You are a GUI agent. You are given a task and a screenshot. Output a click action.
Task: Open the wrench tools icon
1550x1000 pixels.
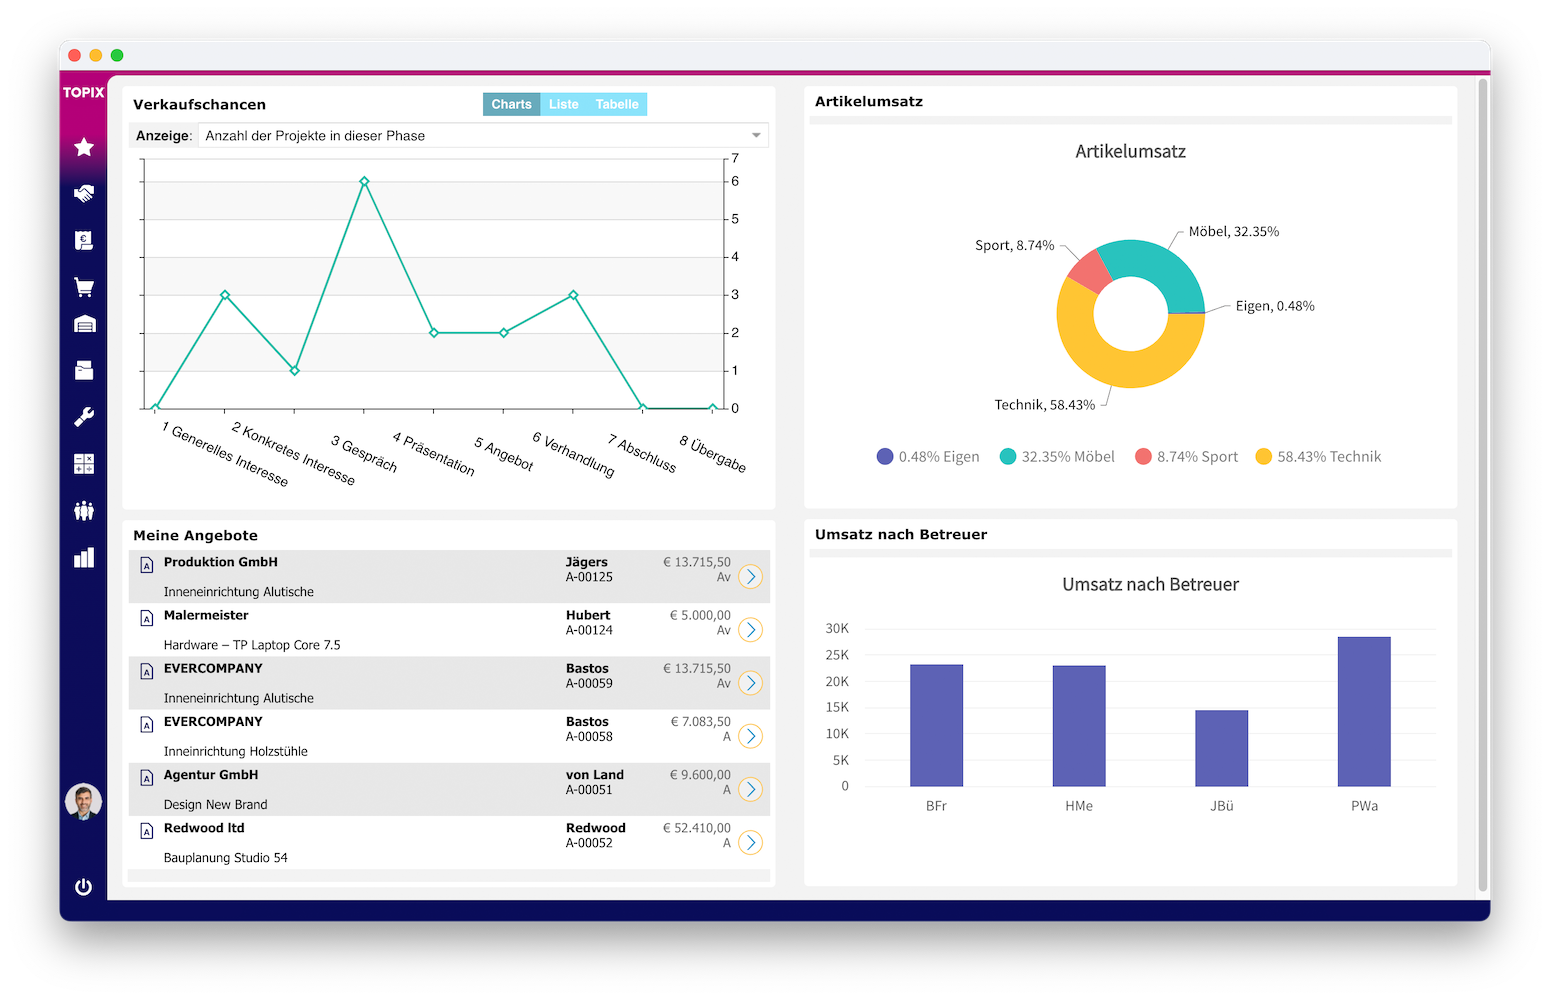tap(84, 417)
